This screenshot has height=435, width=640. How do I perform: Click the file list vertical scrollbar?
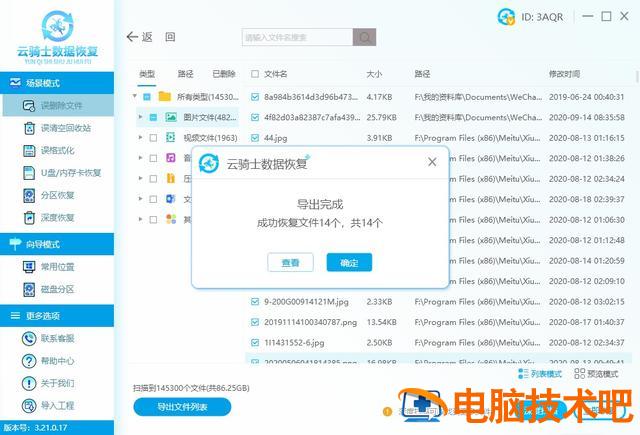[x=637, y=76]
